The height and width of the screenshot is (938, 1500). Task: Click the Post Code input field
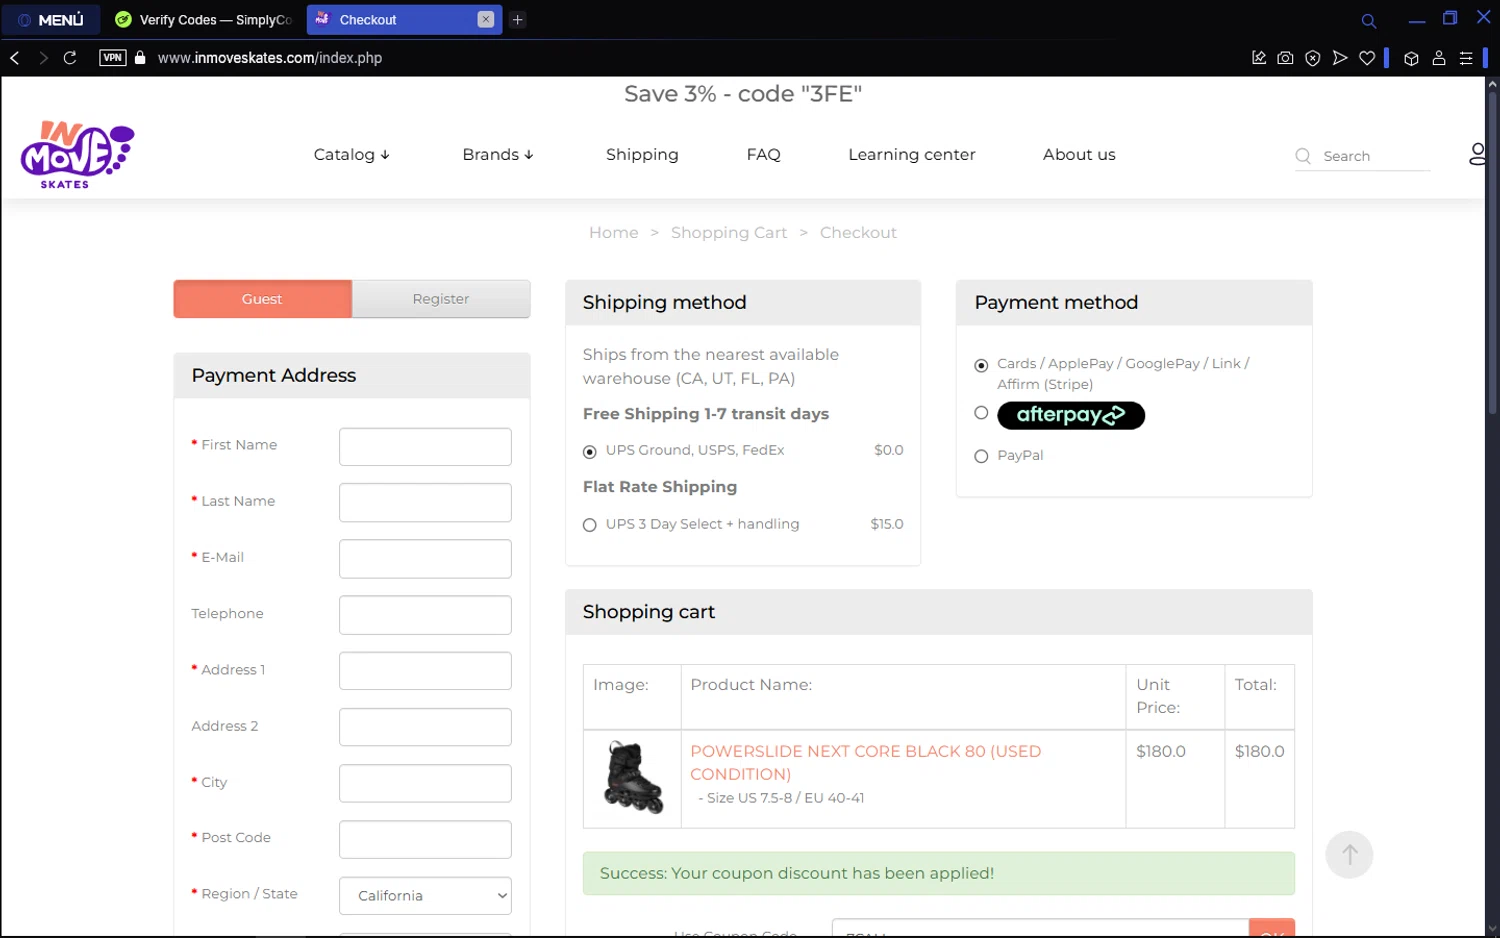[425, 839]
